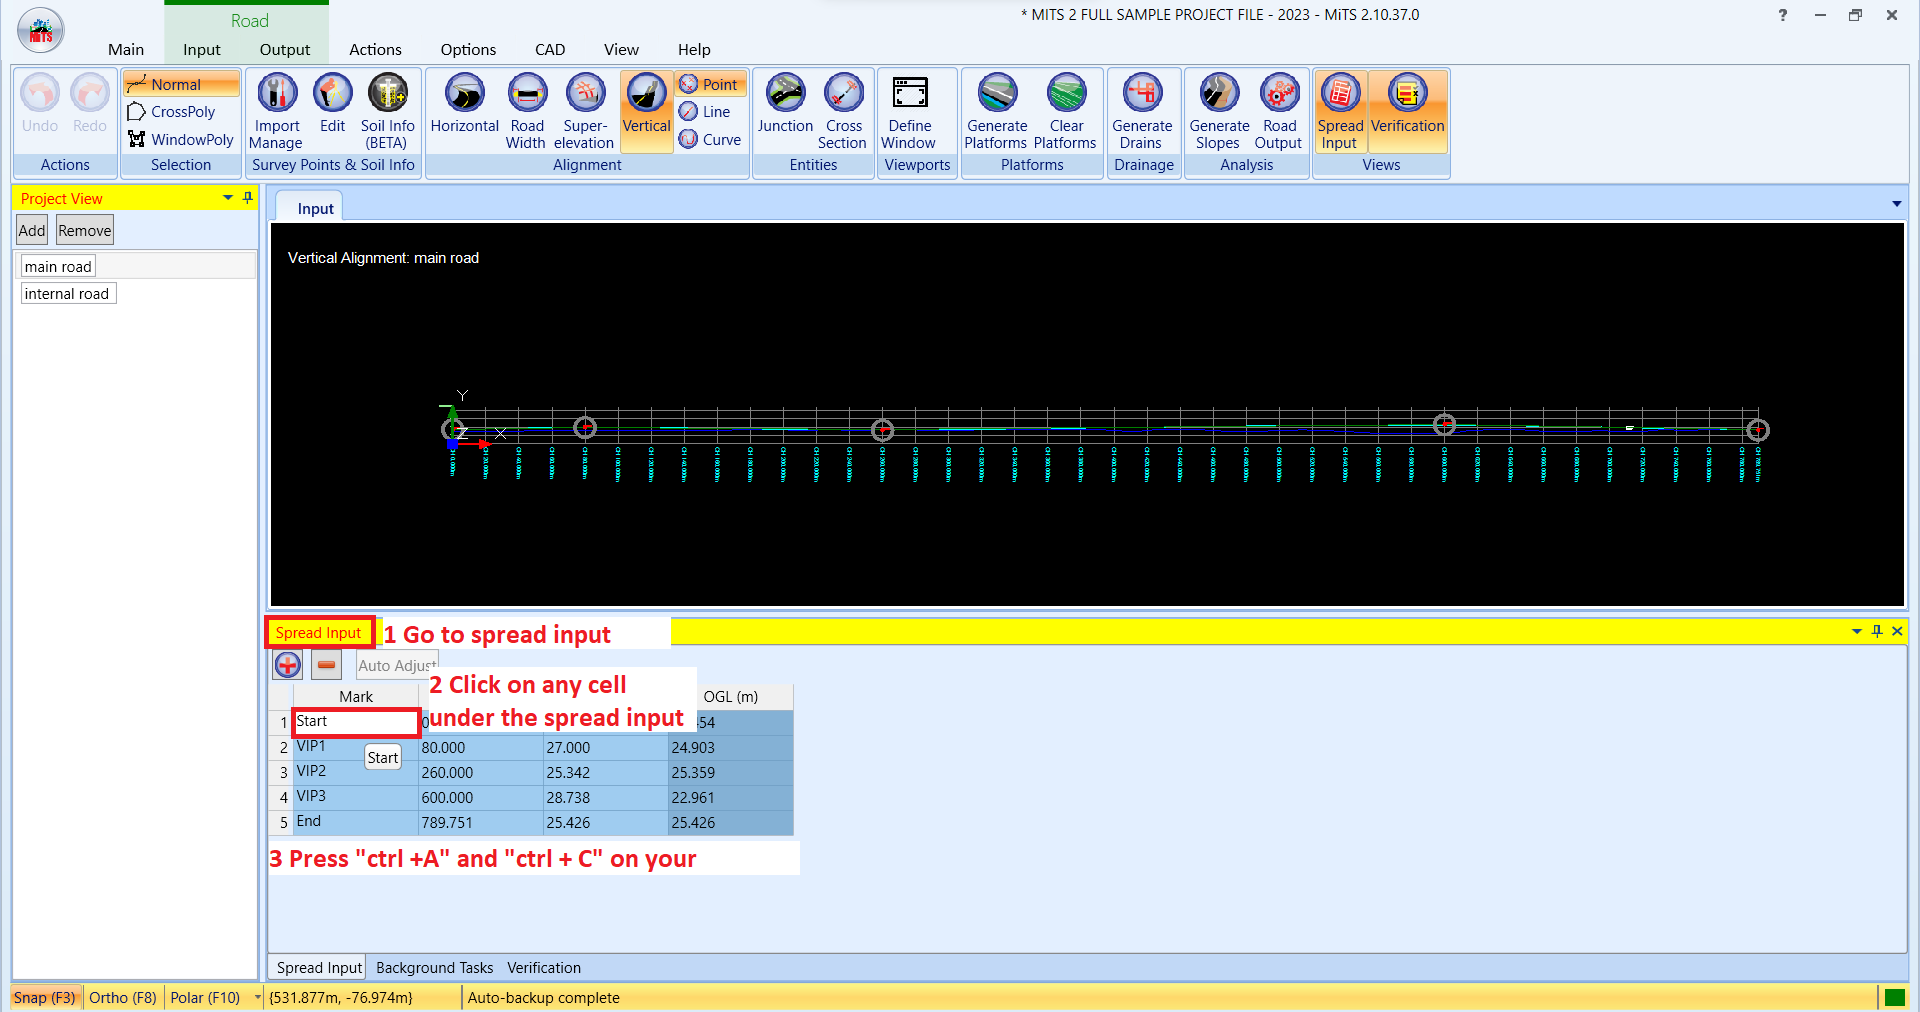Switch to the Output ribbon tab
The width and height of the screenshot is (1920, 1012).
pos(283,49)
